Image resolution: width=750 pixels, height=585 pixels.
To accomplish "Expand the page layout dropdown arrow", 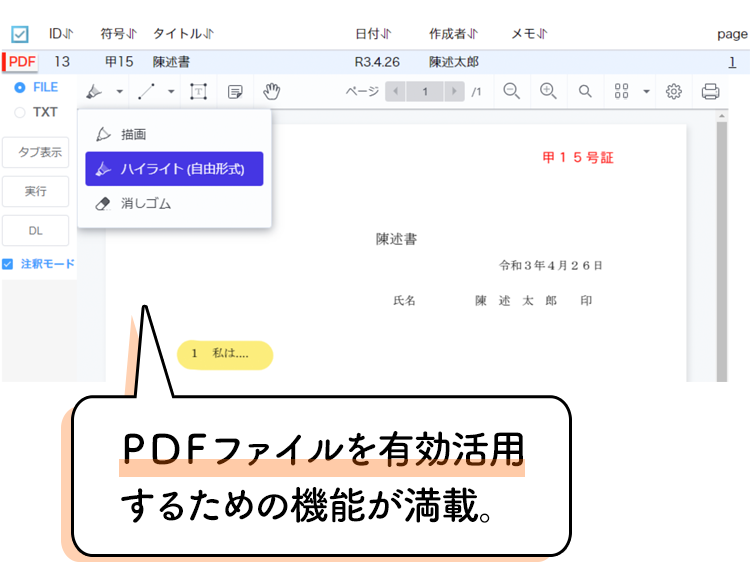I will pyautogui.click(x=646, y=91).
